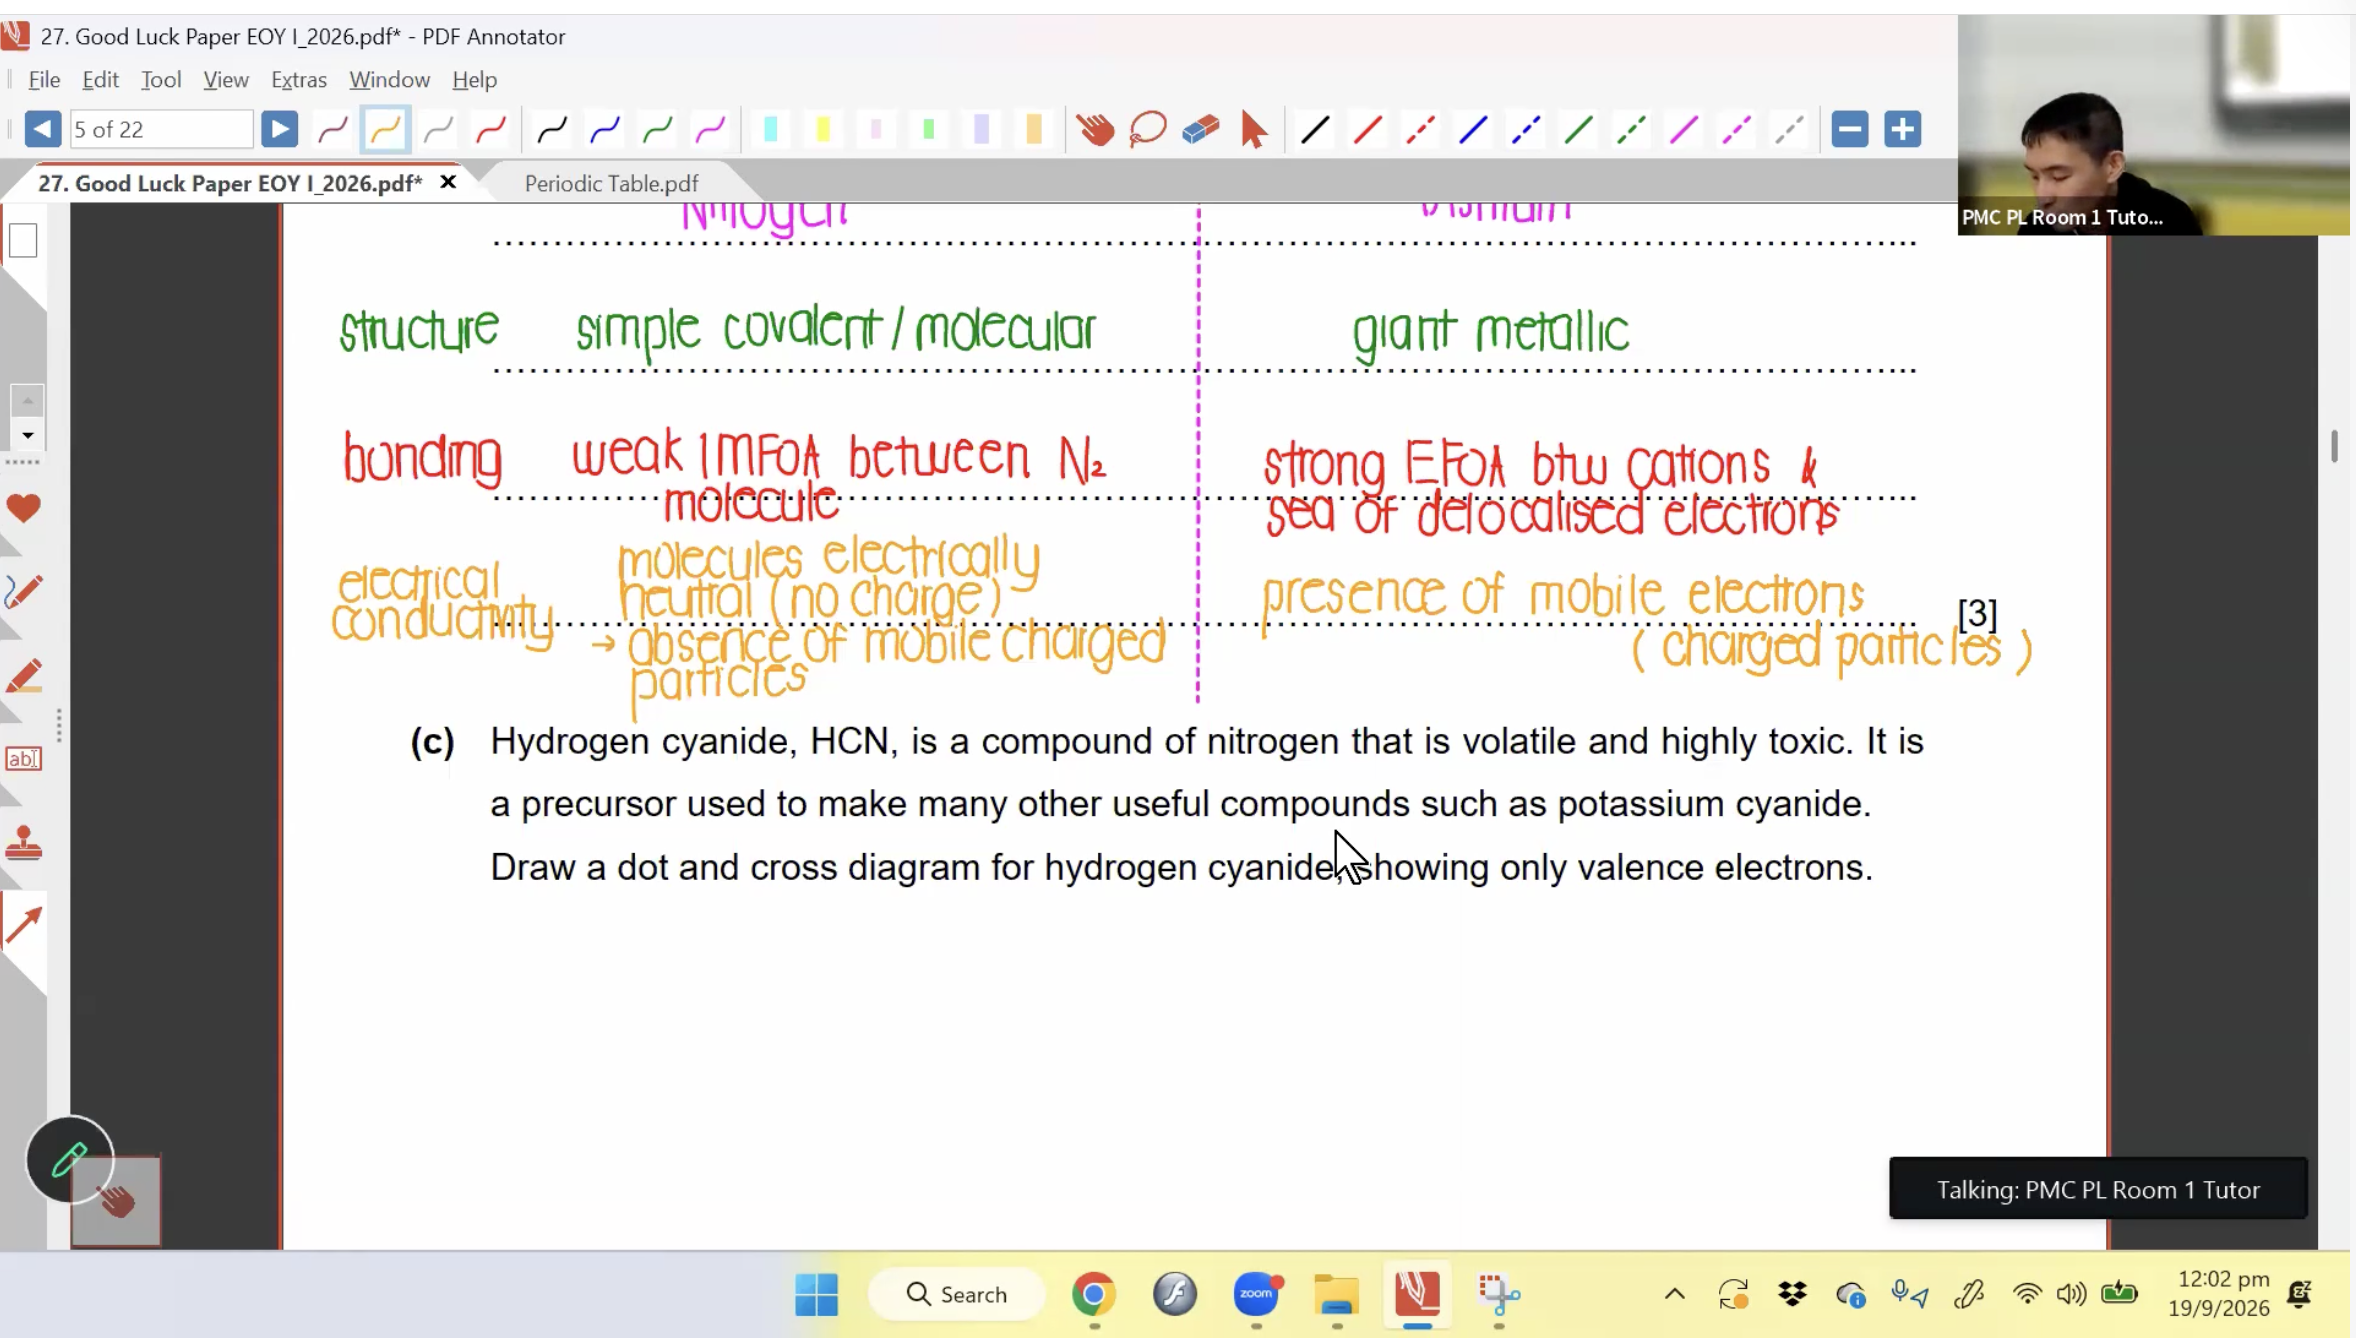Select the Eraser tool
2356x1338 pixels.
point(1201,129)
